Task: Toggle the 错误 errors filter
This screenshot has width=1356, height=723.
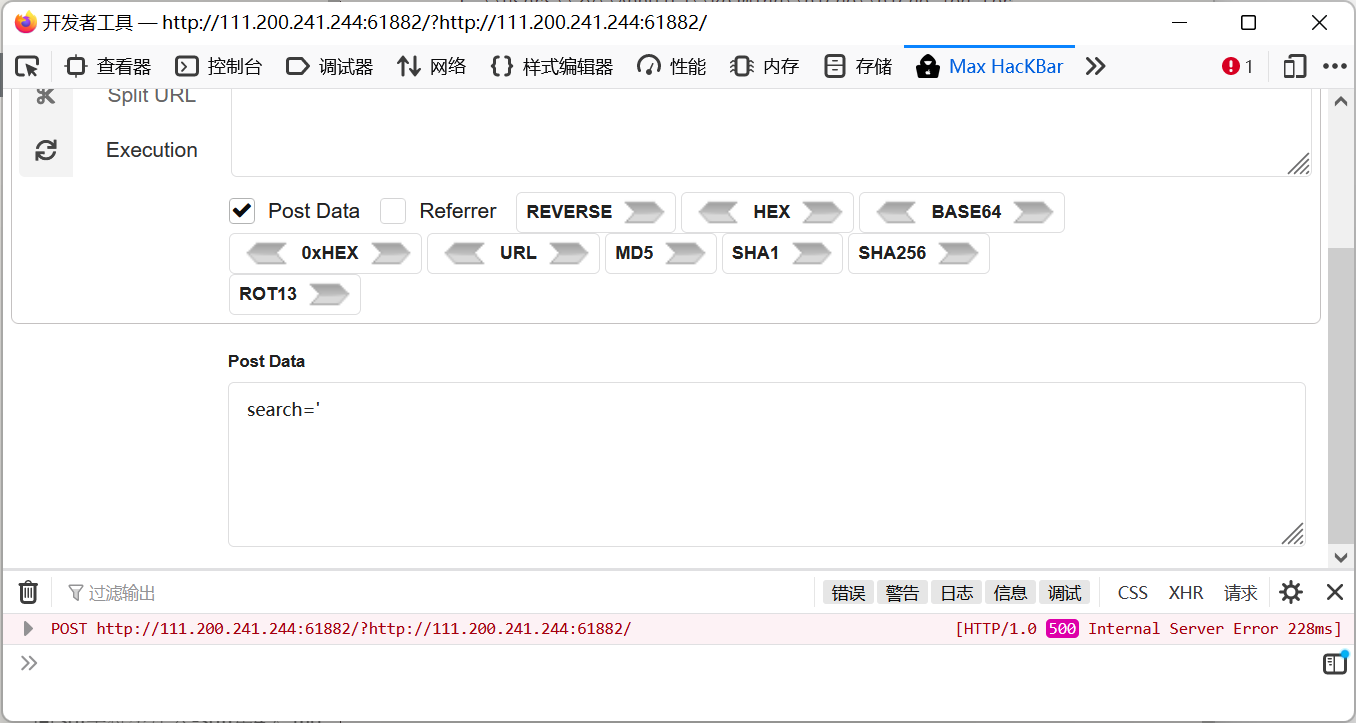Action: point(849,593)
